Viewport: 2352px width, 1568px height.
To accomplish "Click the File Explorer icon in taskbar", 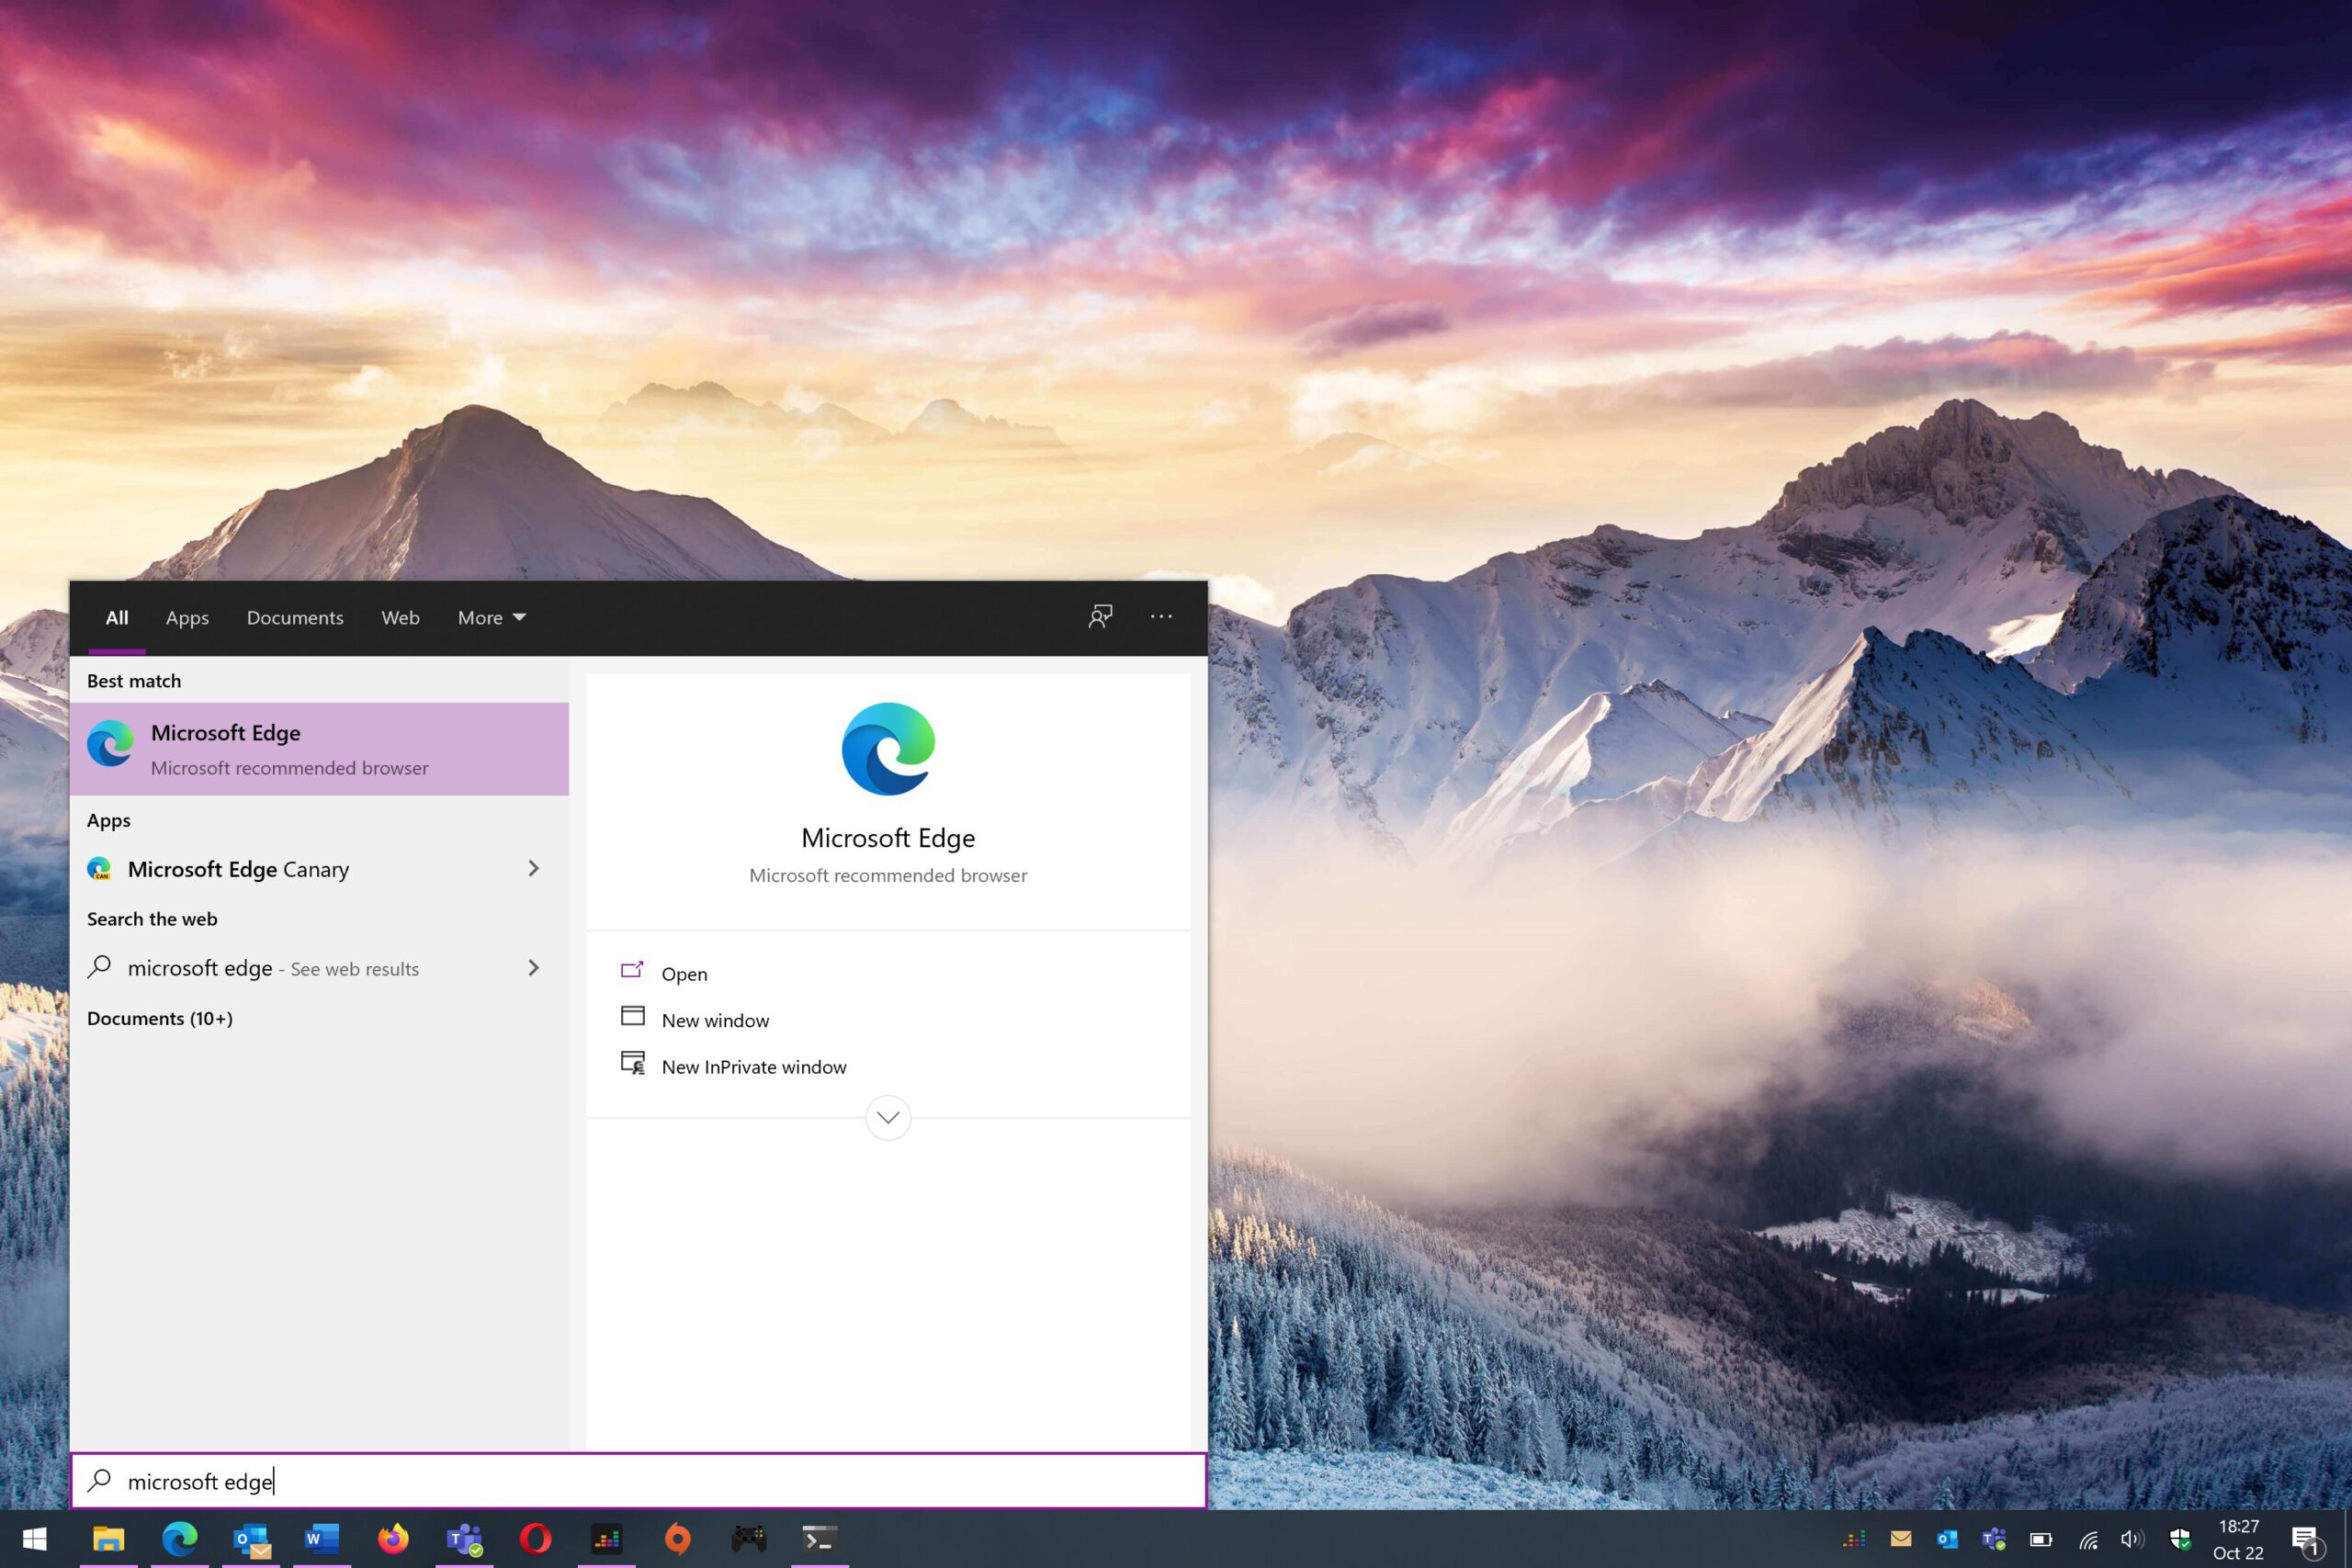I will tap(110, 1539).
